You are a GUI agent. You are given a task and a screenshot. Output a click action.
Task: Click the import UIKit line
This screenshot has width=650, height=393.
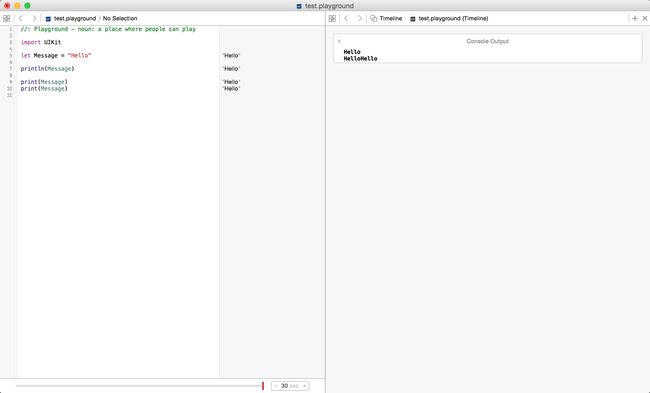[x=41, y=42]
